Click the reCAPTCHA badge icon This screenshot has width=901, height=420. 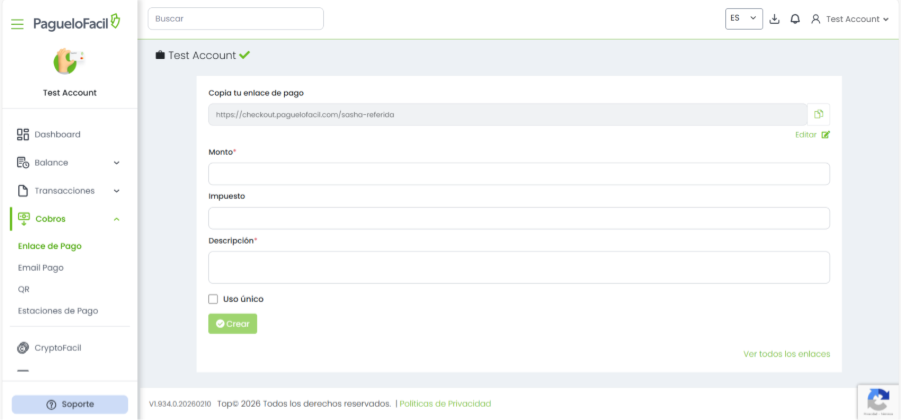pos(878,401)
